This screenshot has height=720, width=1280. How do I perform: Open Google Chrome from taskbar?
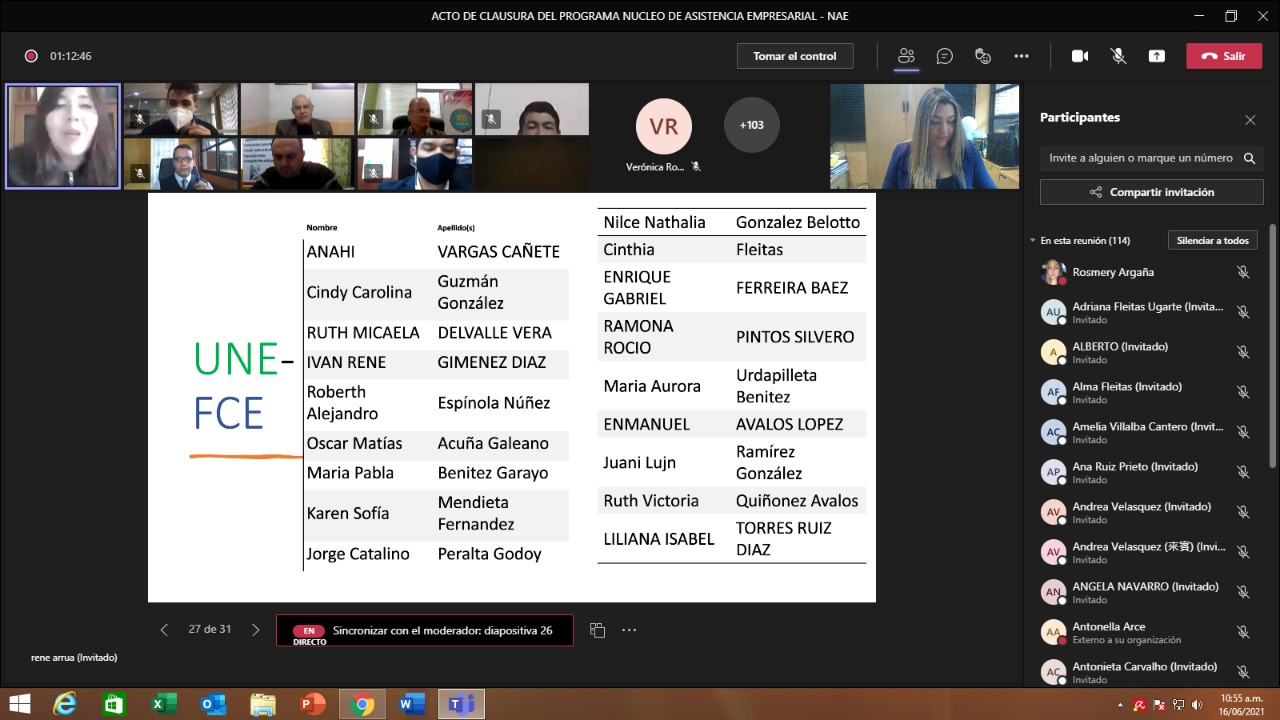362,704
